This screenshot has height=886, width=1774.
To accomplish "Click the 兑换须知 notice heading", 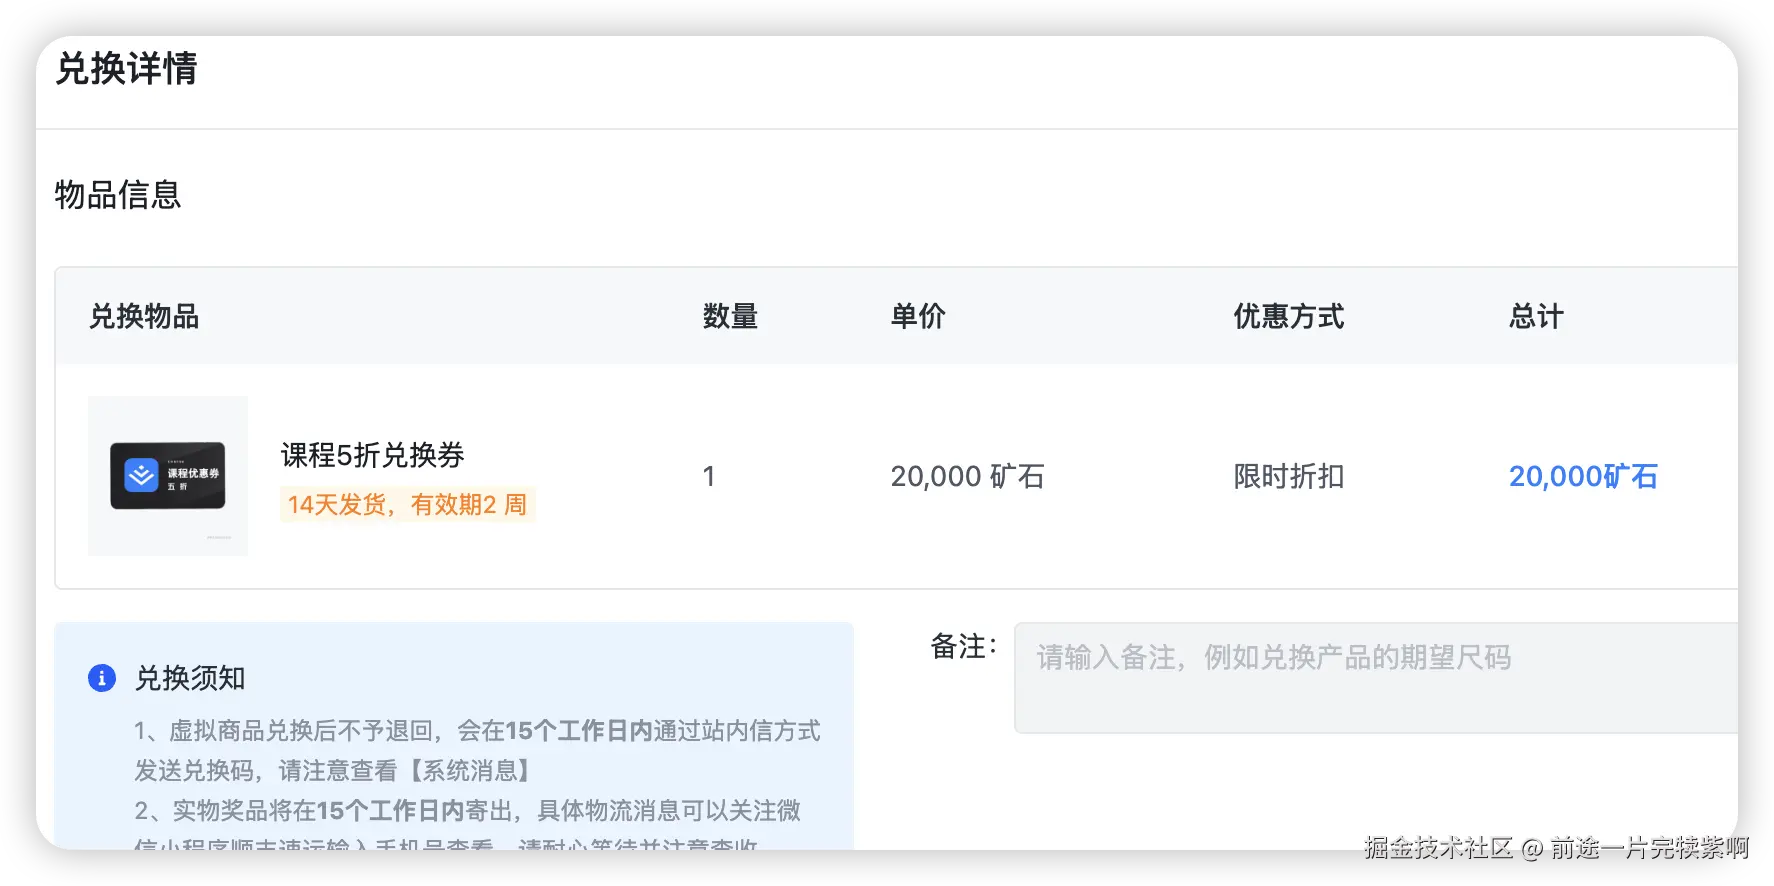I will pos(190,678).
